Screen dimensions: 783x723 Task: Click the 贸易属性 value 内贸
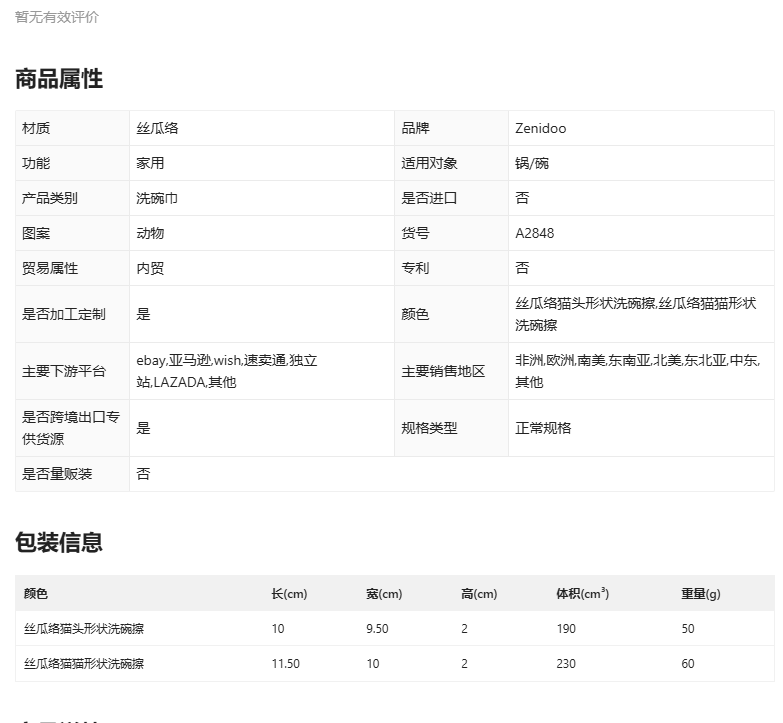tap(150, 268)
